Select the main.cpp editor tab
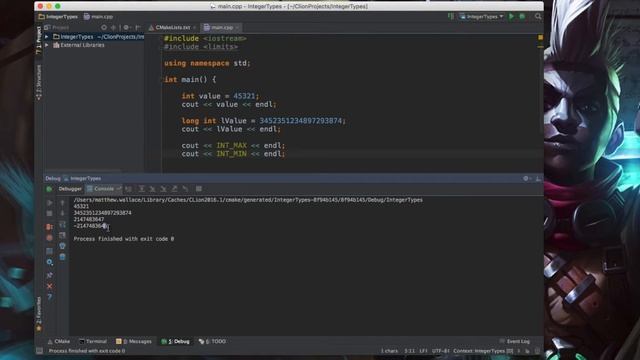This screenshot has height=360, width=640. click(222, 27)
